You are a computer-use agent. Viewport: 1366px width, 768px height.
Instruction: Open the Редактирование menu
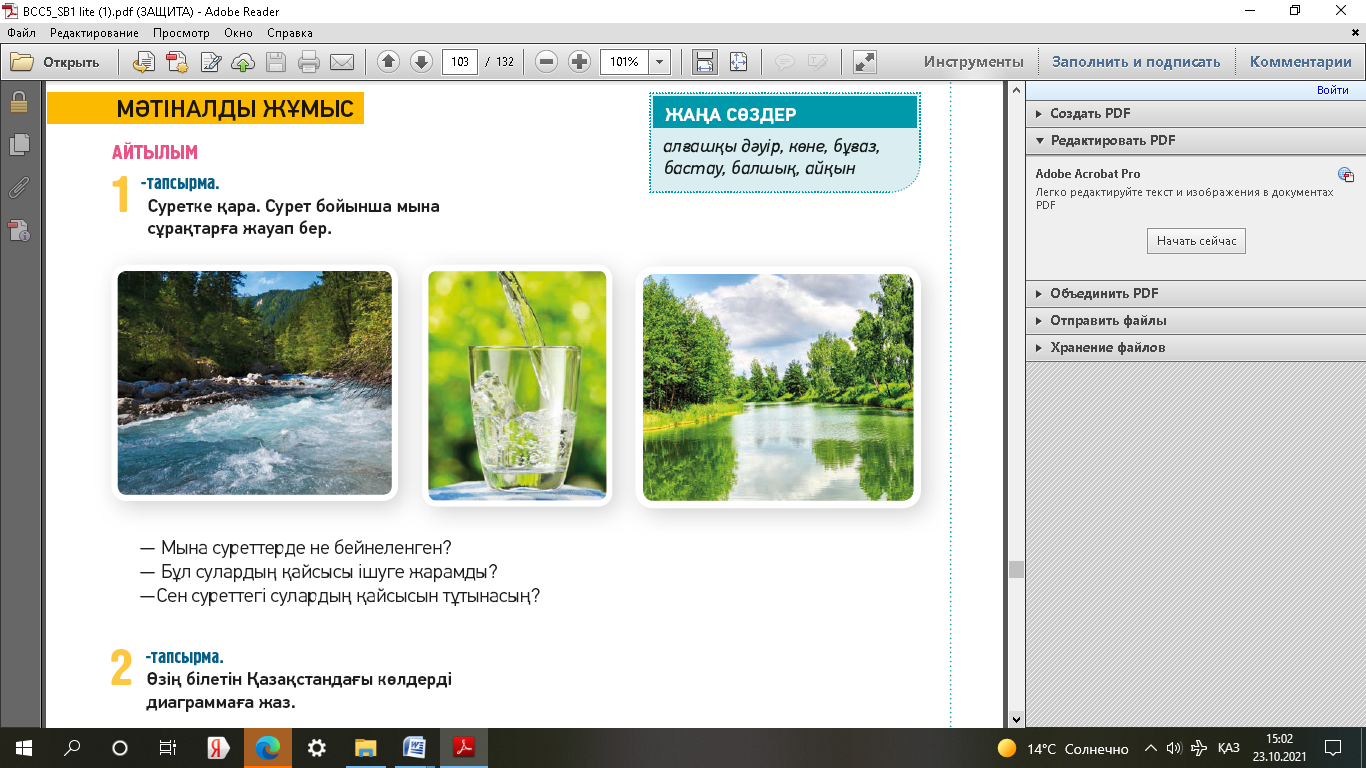[x=94, y=33]
